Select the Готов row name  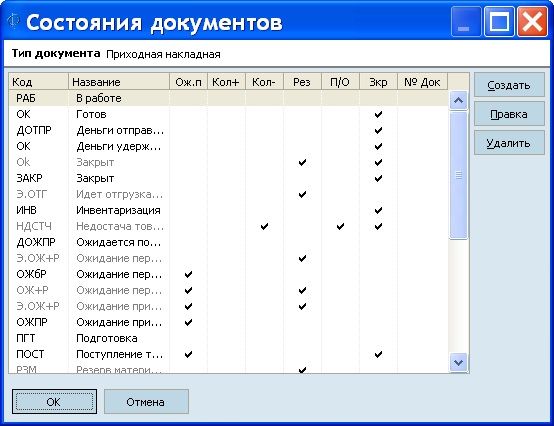(91, 114)
